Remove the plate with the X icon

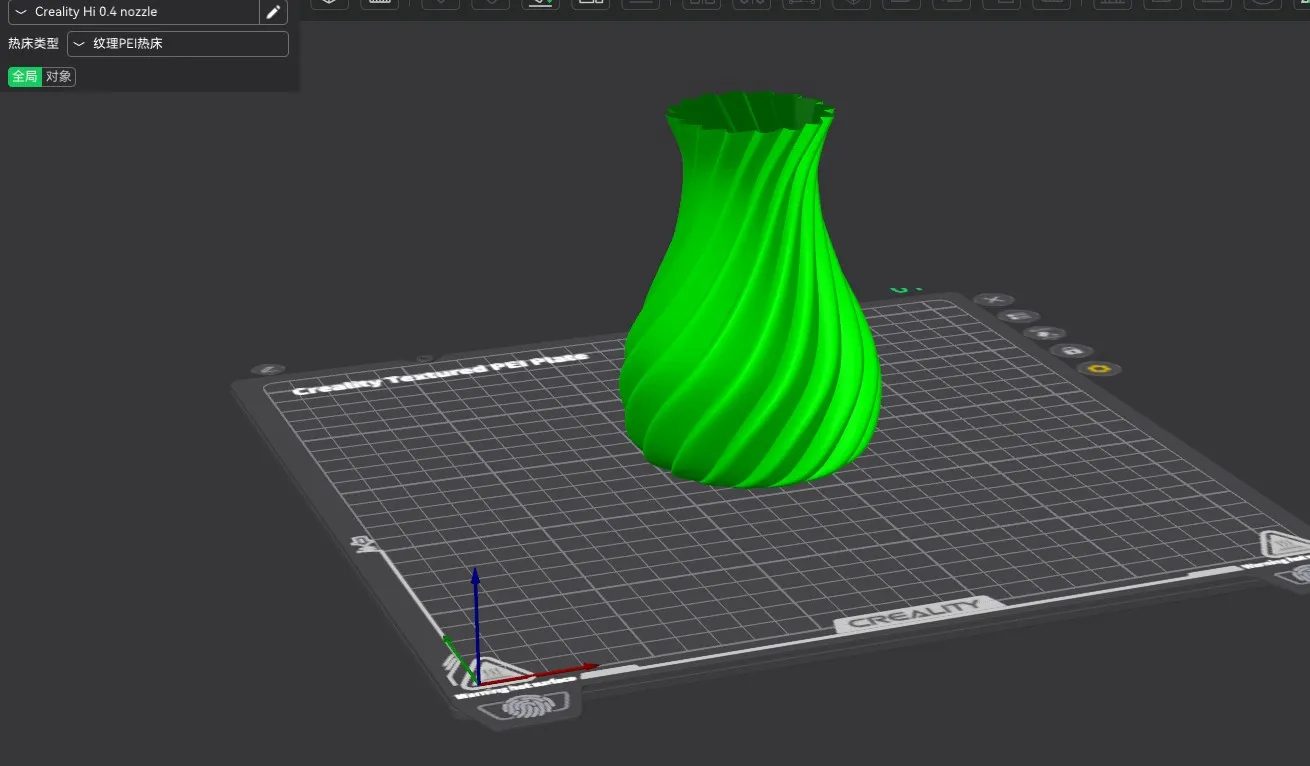994,299
